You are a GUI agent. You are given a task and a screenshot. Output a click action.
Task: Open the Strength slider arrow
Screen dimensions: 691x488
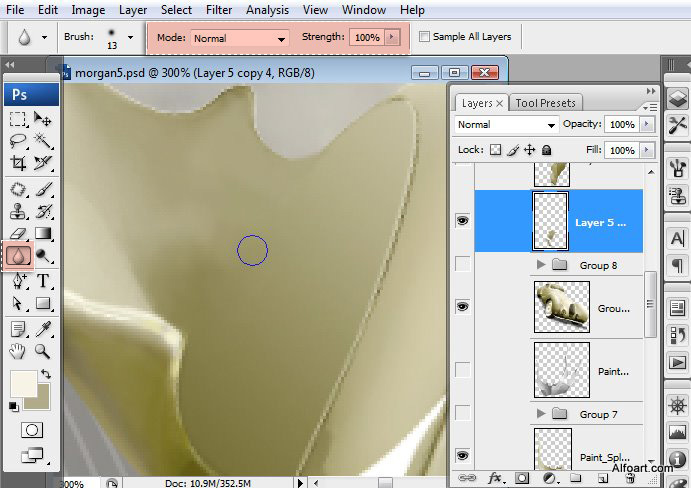(x=392, y=37)
